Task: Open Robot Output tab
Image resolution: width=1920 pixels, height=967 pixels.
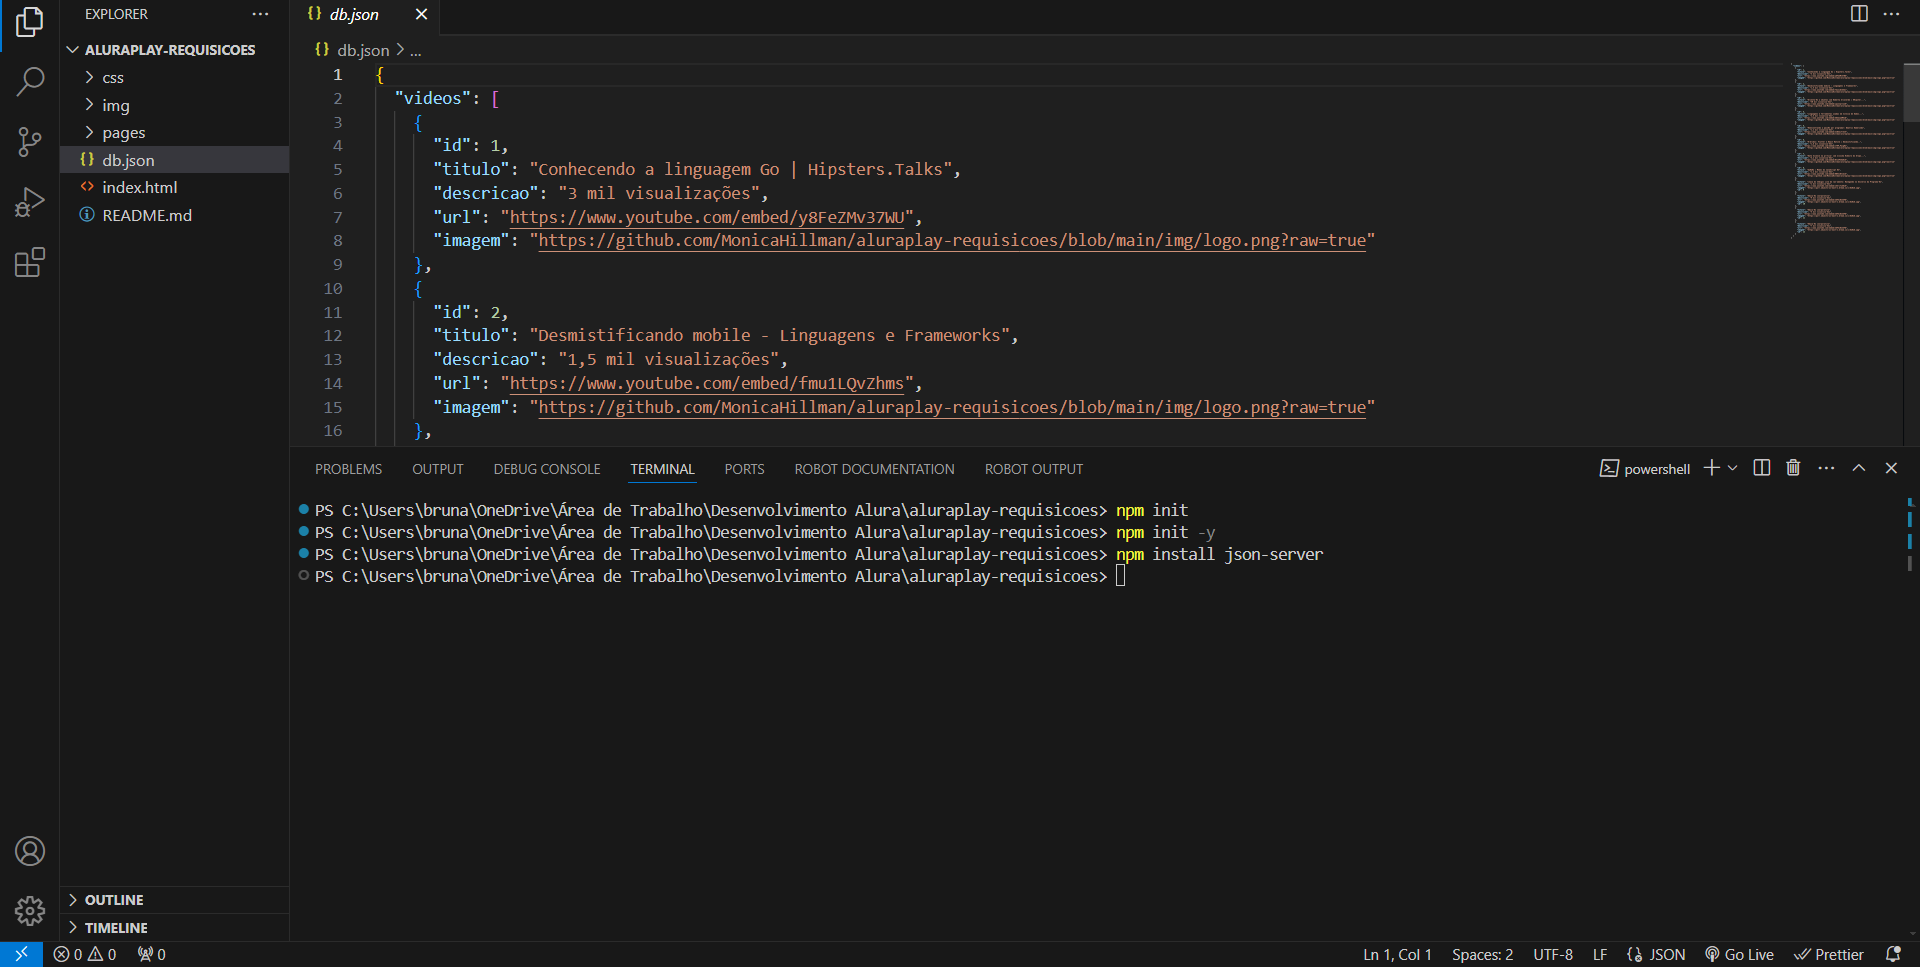Action: (x=1034, y=469)
